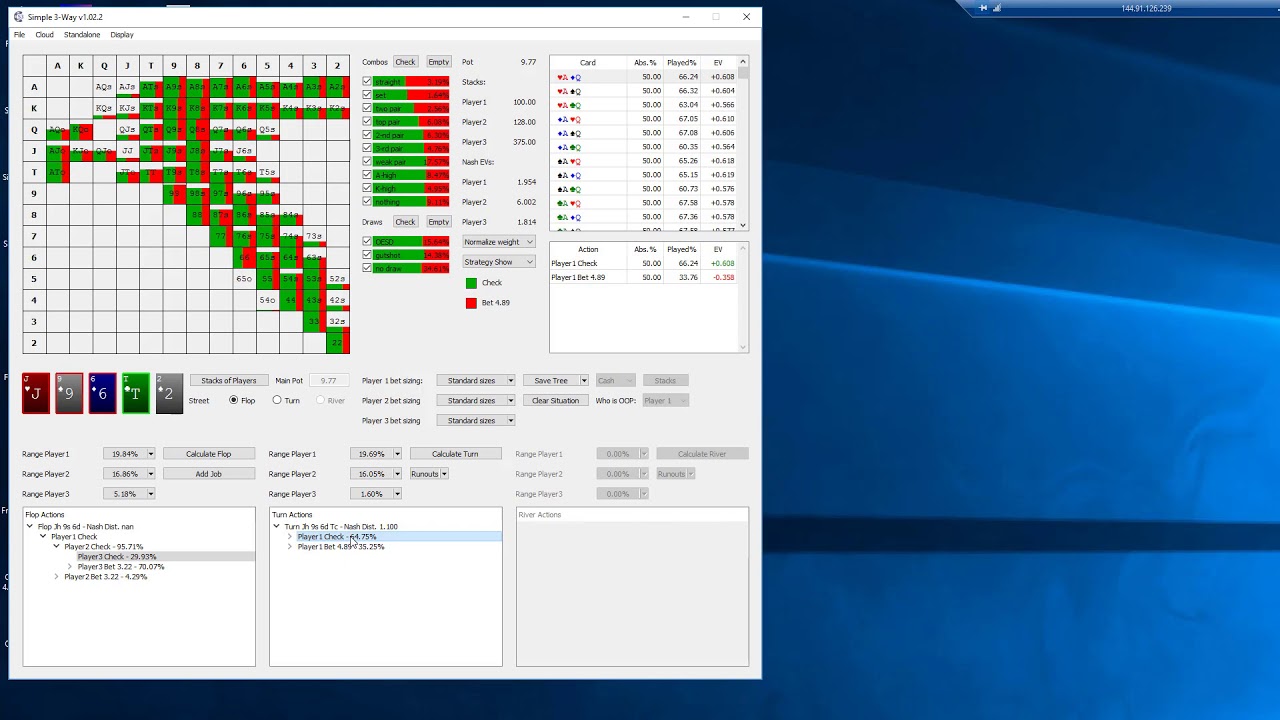
Task: Toggle the weak pair checkbox
Action: point(367,162)
